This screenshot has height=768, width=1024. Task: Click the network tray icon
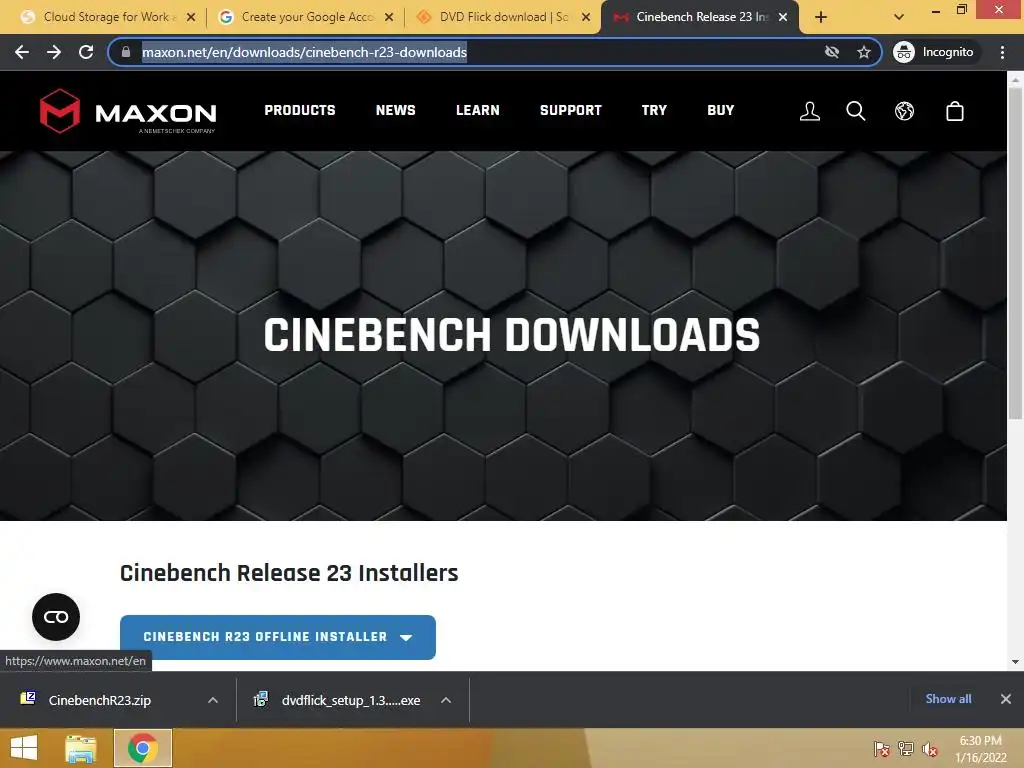click(906, 749)
